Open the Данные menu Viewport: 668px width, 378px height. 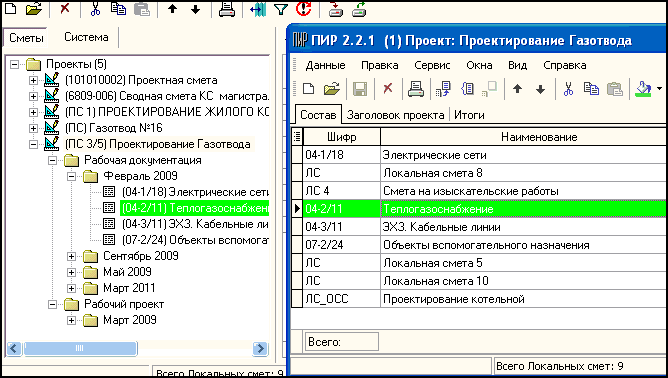[325, 65]
